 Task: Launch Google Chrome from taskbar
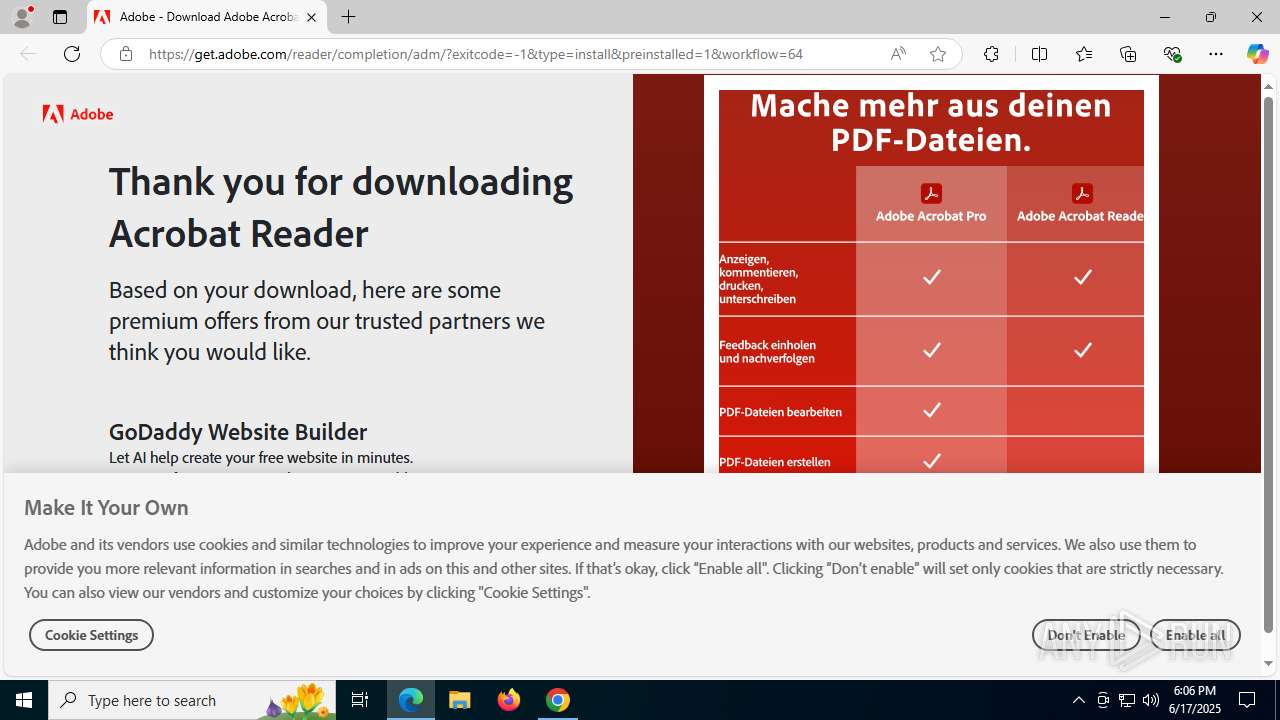(x=558, y=700)
